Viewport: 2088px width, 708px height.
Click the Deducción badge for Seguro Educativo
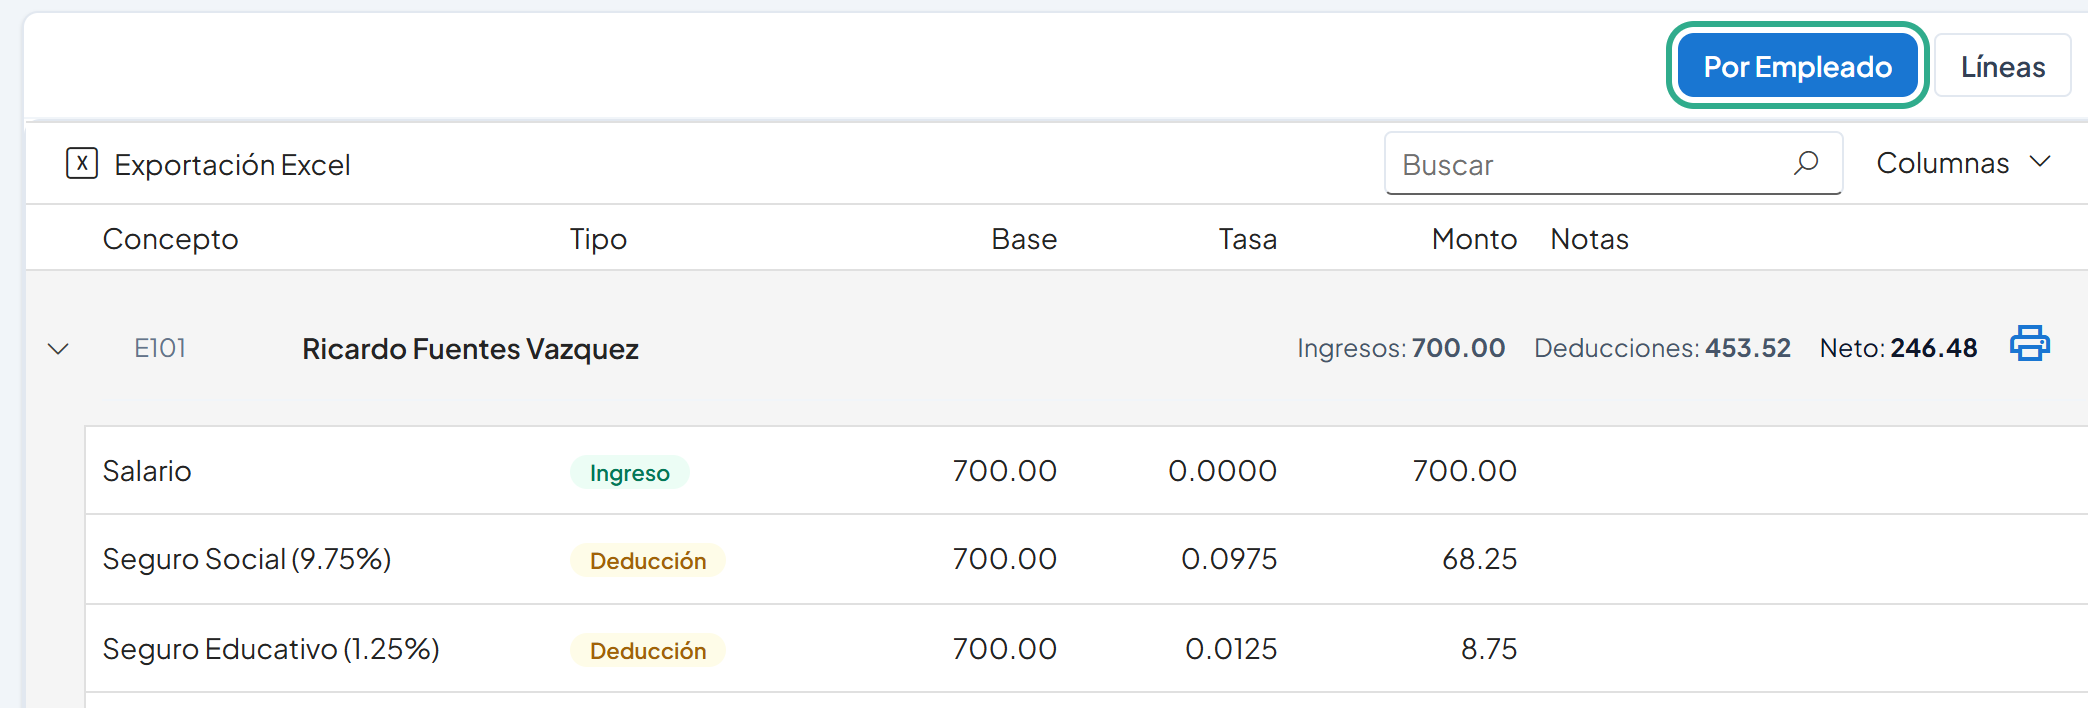648,651
